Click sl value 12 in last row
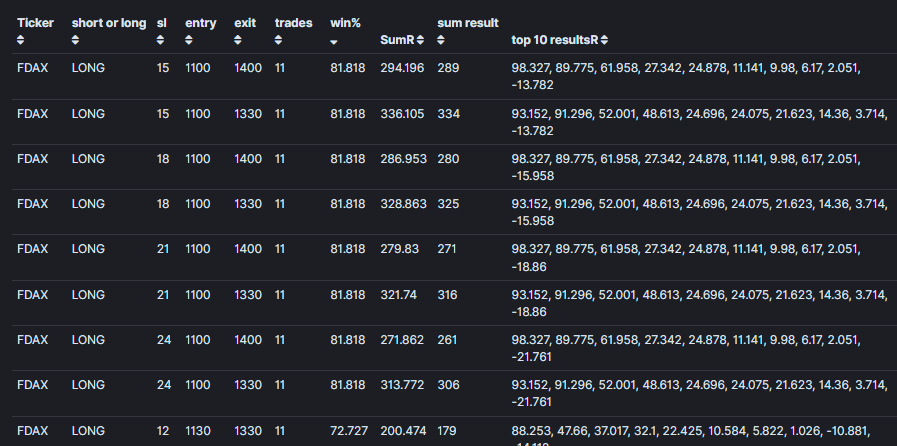 pyautogui.click(x=162, y=431)
